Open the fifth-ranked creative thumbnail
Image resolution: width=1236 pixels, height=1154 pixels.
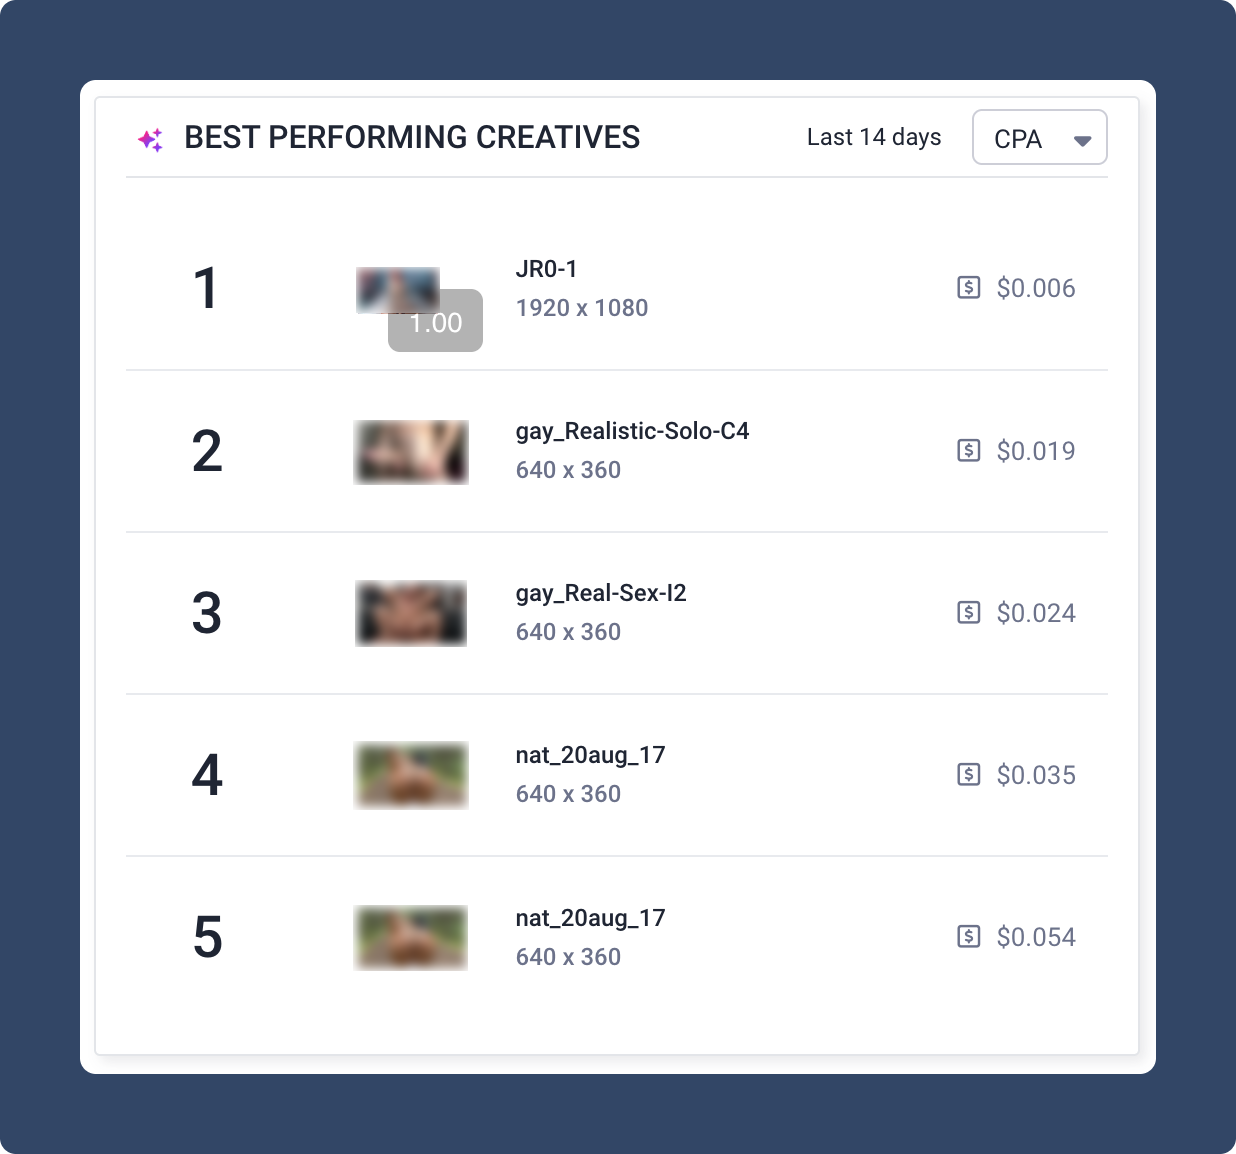[411, 938]
